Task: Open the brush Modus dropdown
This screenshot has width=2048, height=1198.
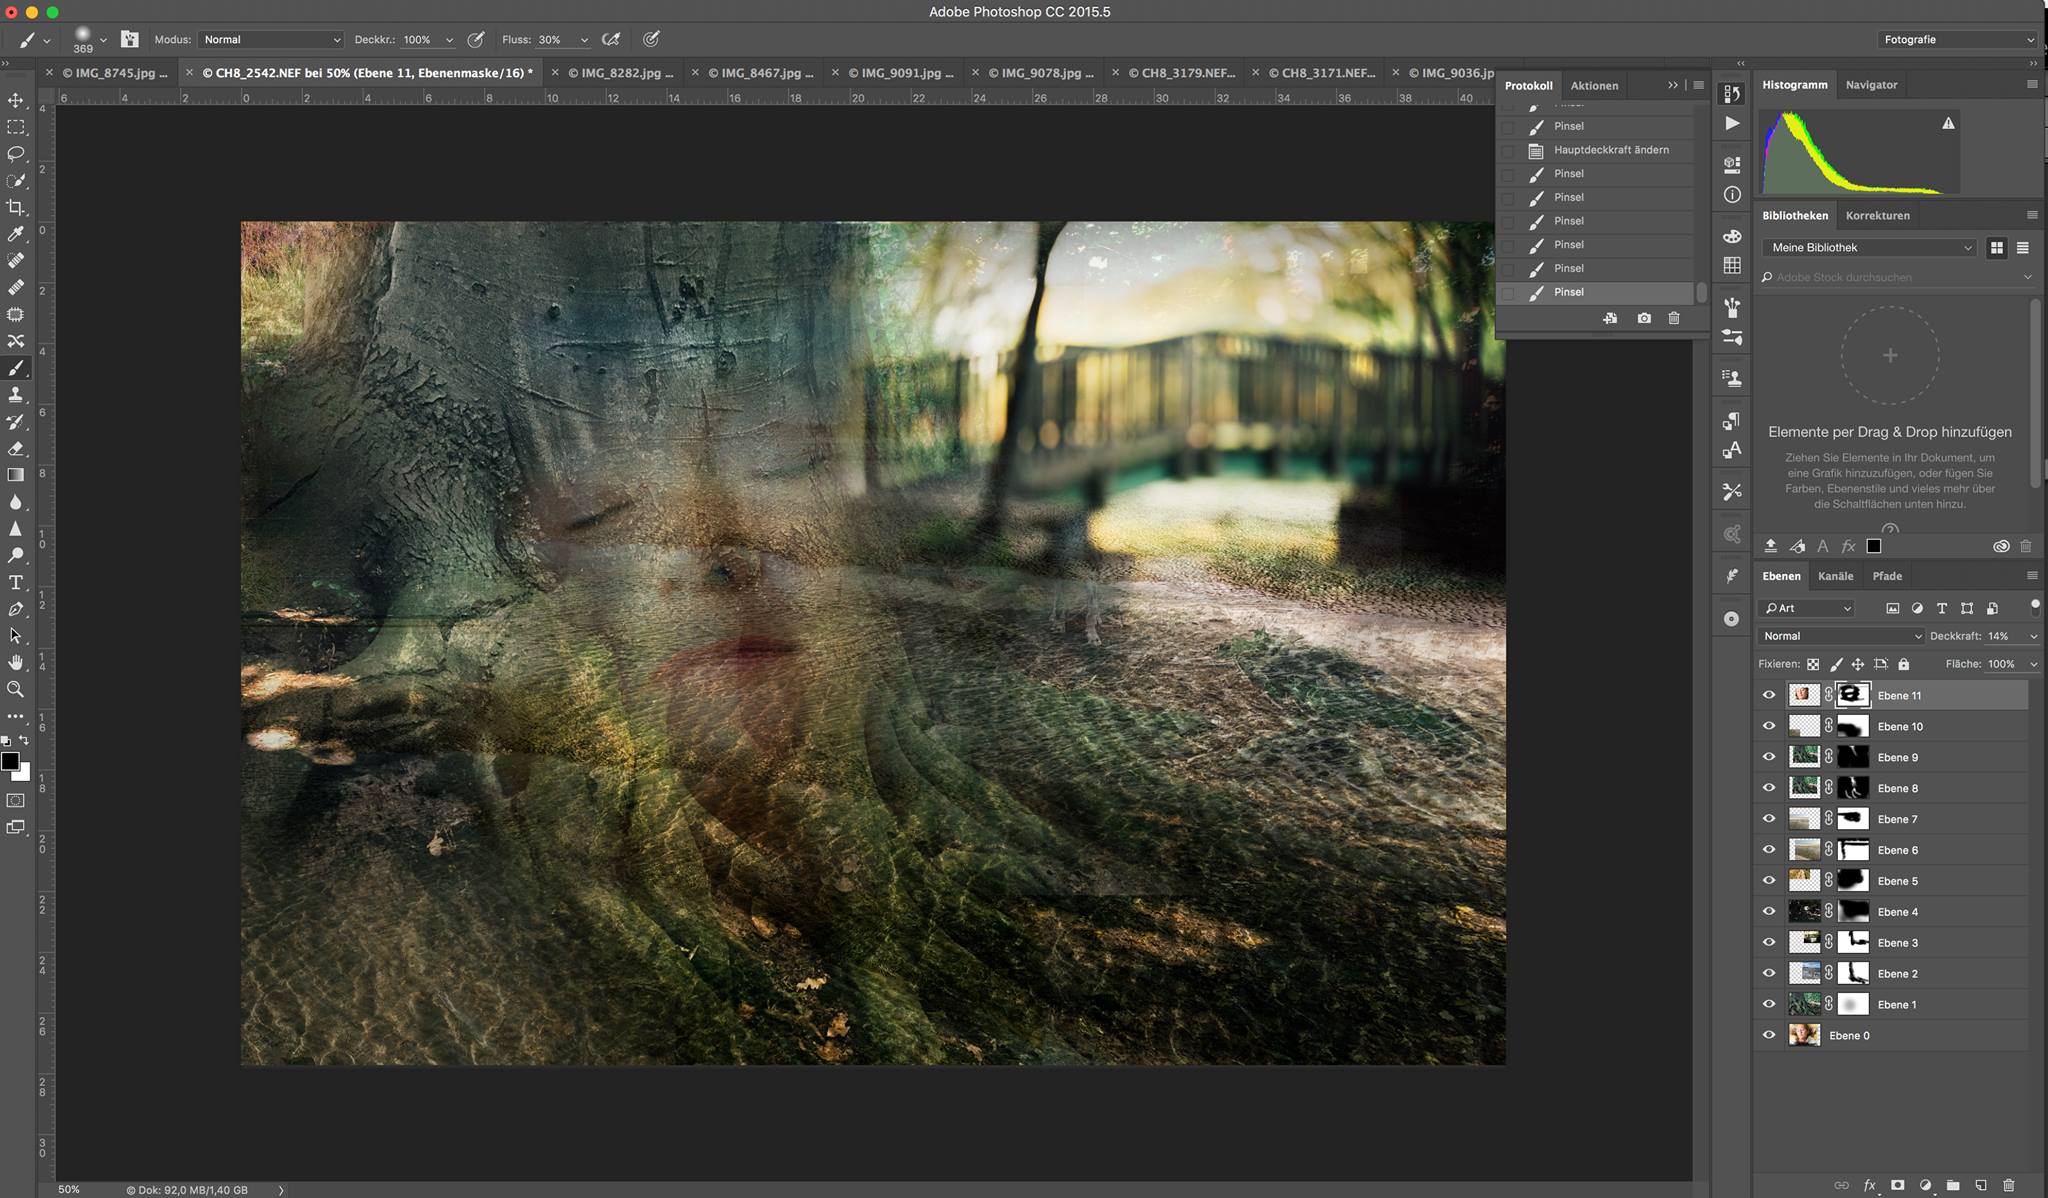Action: point(271,40)
